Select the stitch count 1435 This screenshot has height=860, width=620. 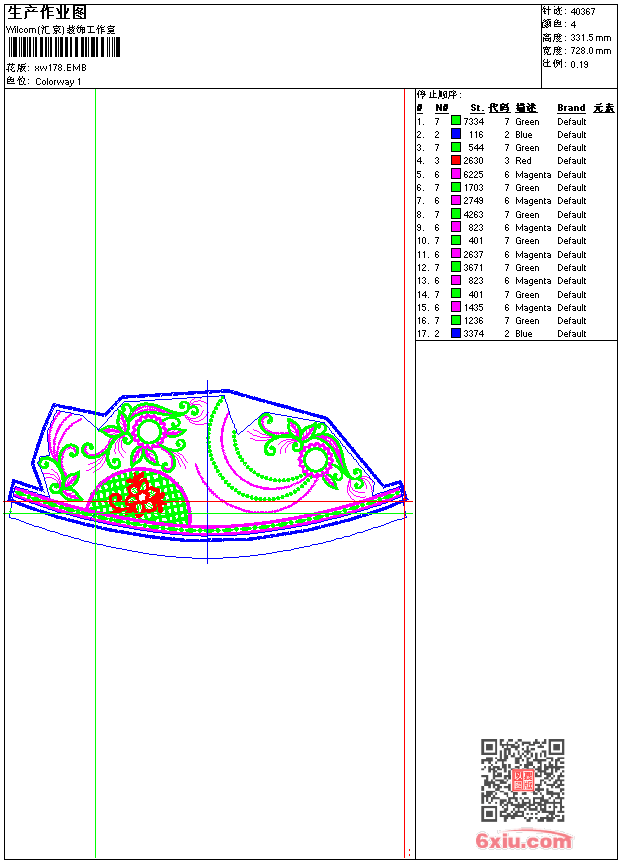point(474,308)
